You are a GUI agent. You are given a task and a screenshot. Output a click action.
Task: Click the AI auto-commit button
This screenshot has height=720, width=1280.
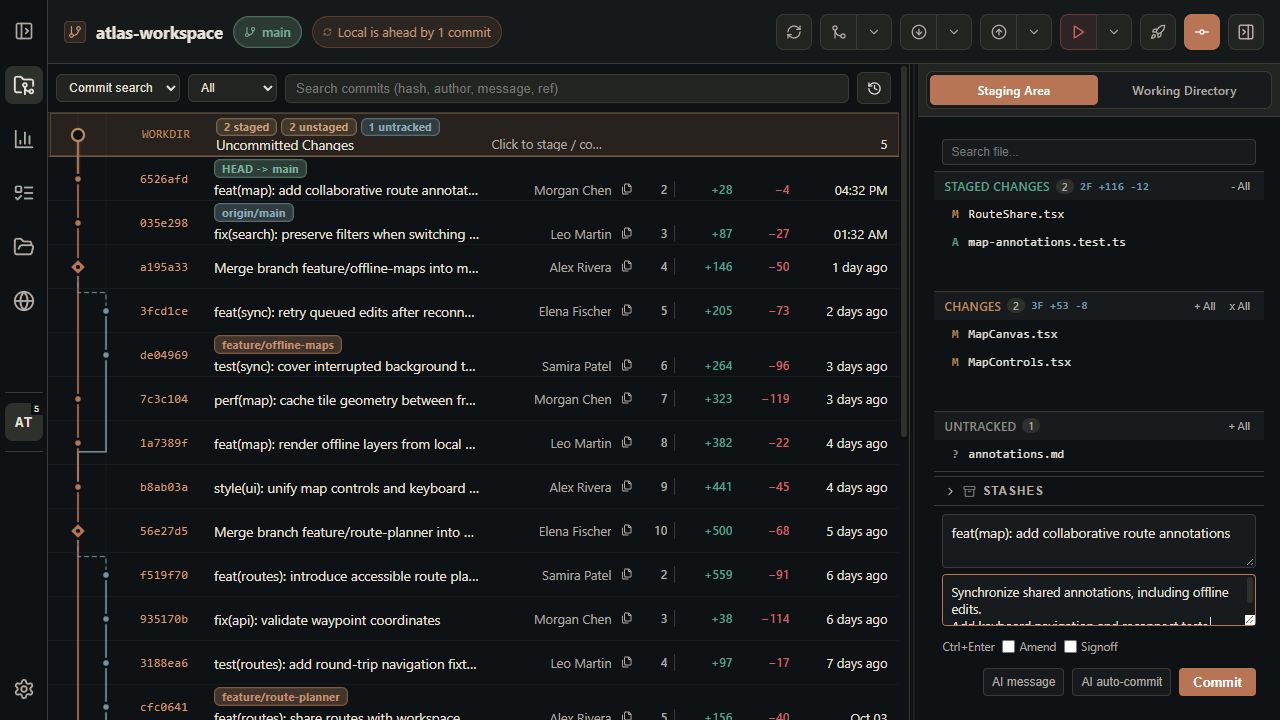(1122, 682)
